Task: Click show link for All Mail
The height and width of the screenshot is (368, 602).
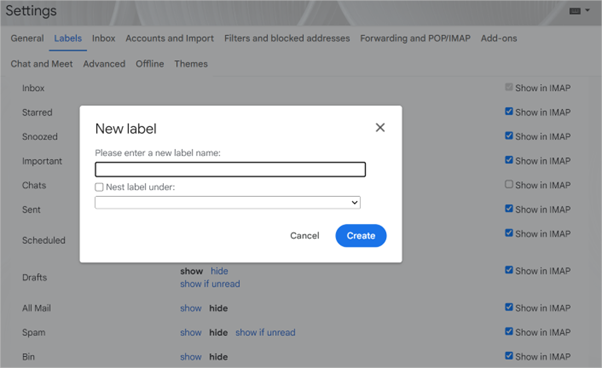Action: tap(191, 308)
